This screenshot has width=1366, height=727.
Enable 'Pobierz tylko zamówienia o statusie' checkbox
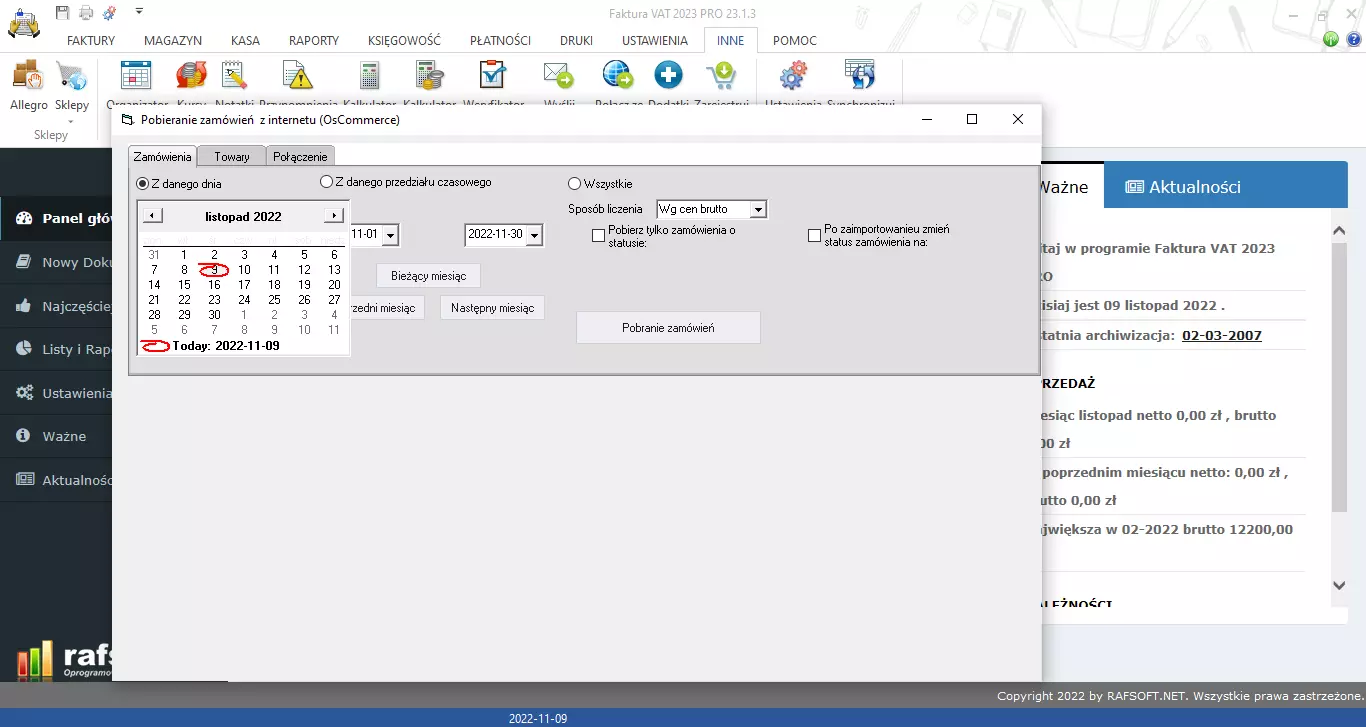point(599,236)
